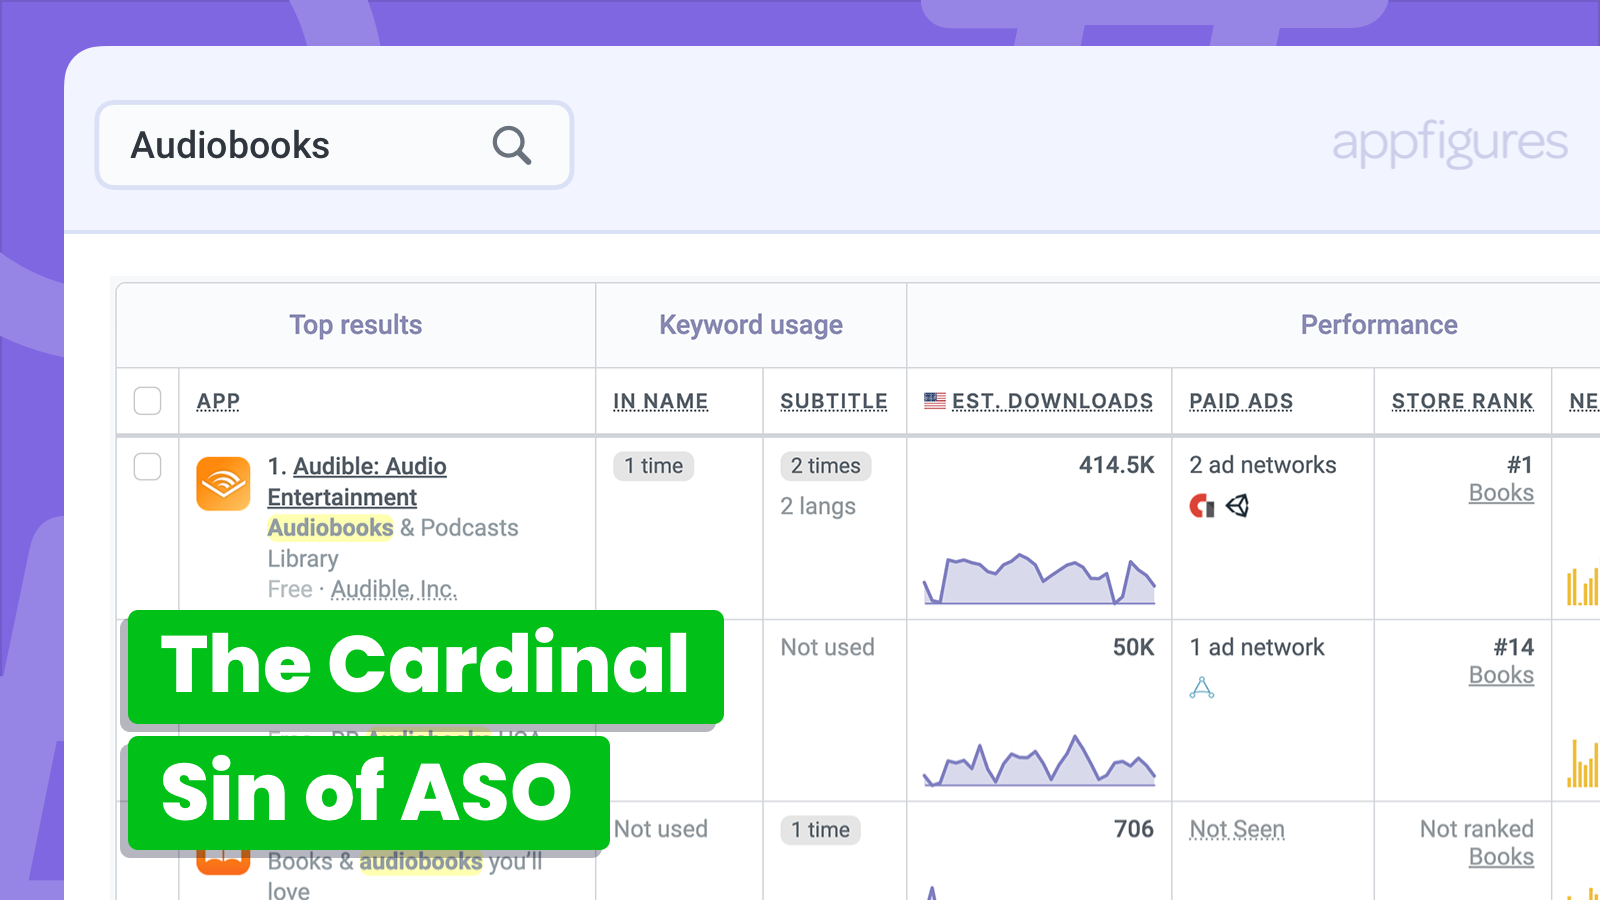
Task: Open the Audible: Audio Entertainment link
Action: pyautogui.click(x=357, y=482)
